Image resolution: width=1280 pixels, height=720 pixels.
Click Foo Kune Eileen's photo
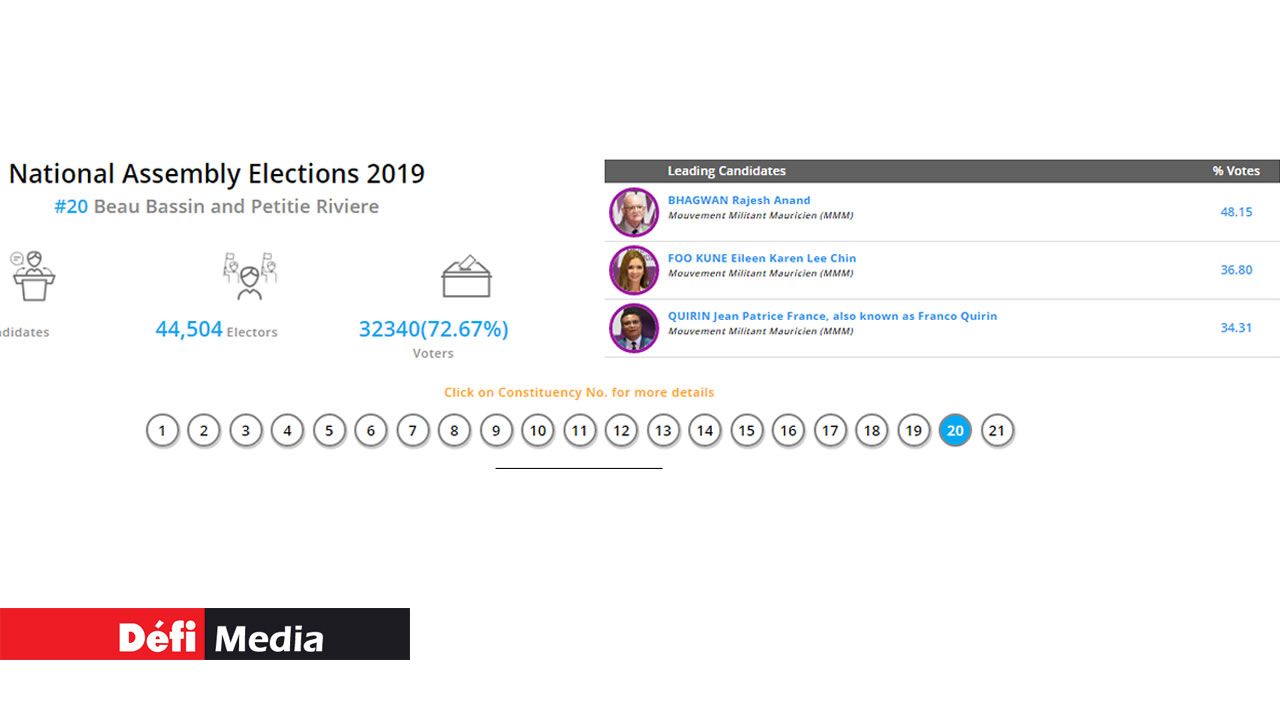[x=634, y=270]
